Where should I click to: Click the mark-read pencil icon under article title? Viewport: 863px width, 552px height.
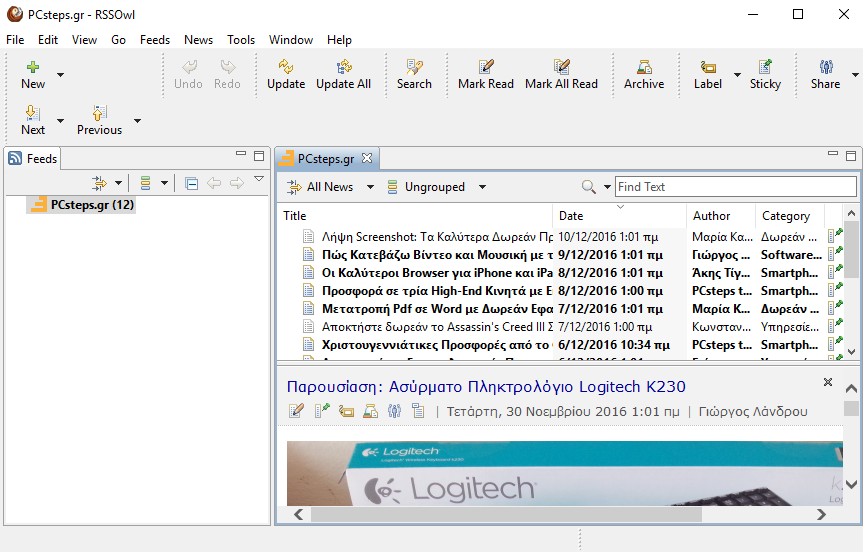click(x=296, y=411)
